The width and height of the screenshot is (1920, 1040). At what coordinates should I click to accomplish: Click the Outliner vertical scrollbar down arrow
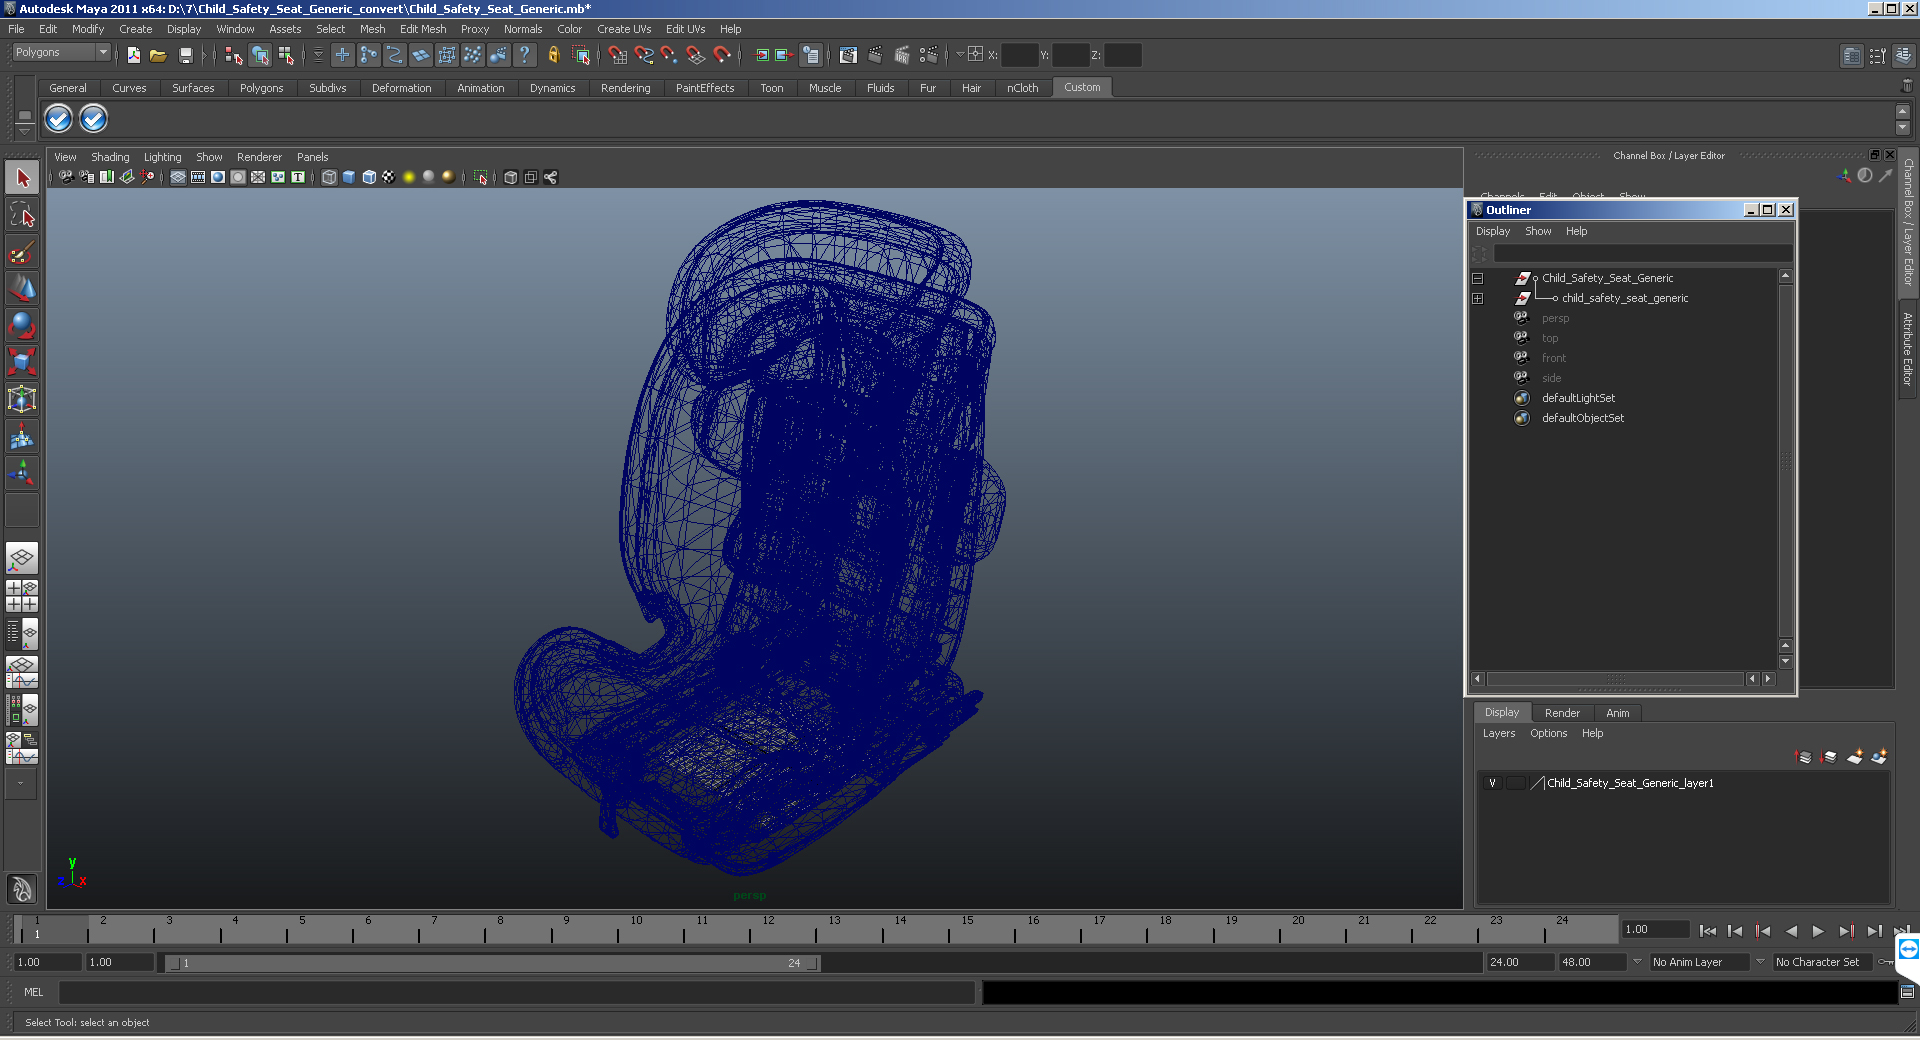[1786, 662]
